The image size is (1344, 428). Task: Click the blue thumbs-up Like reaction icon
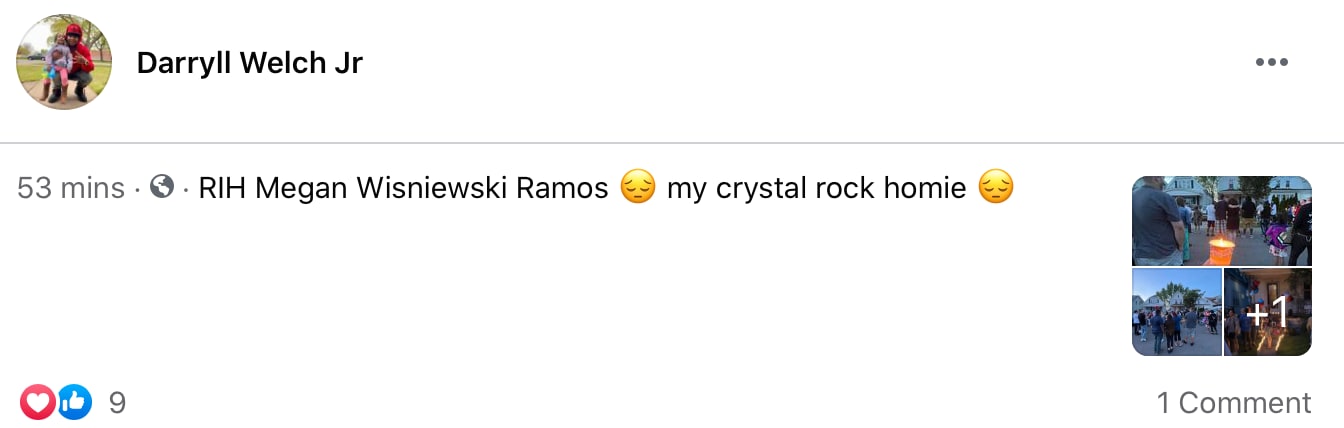click(x=74, y=402)
